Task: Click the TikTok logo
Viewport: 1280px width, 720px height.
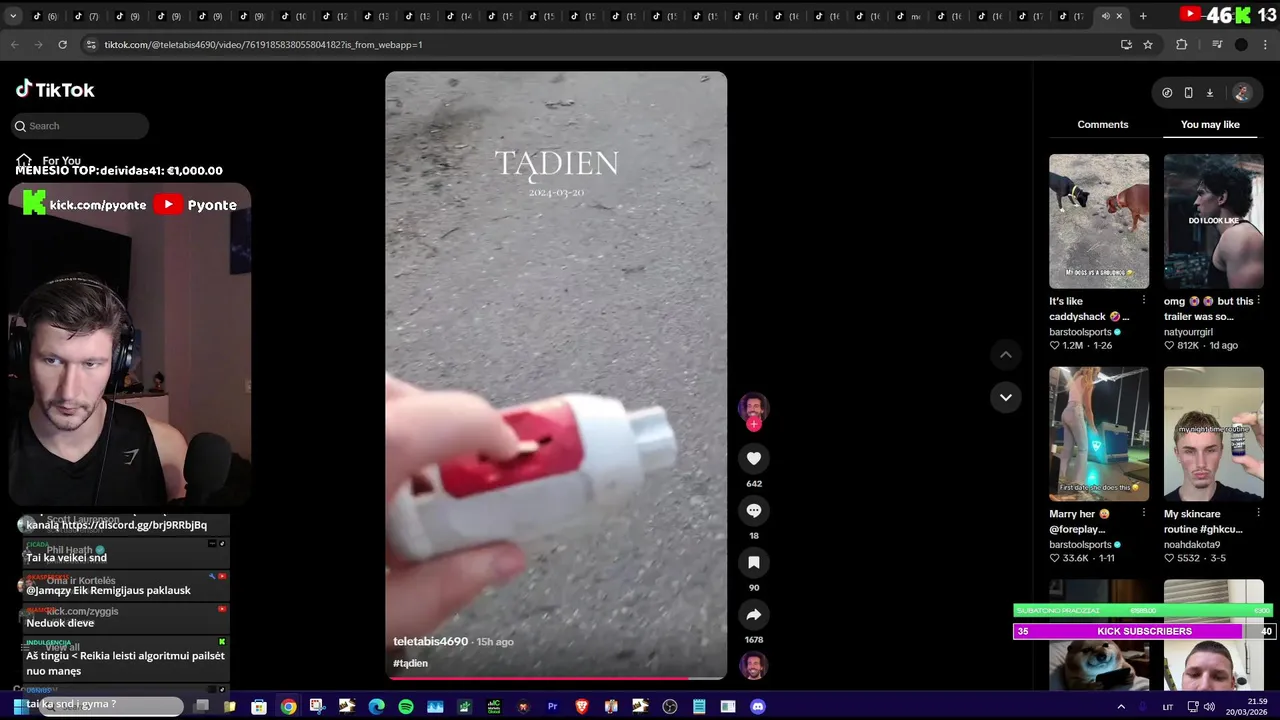Action: 55,89
